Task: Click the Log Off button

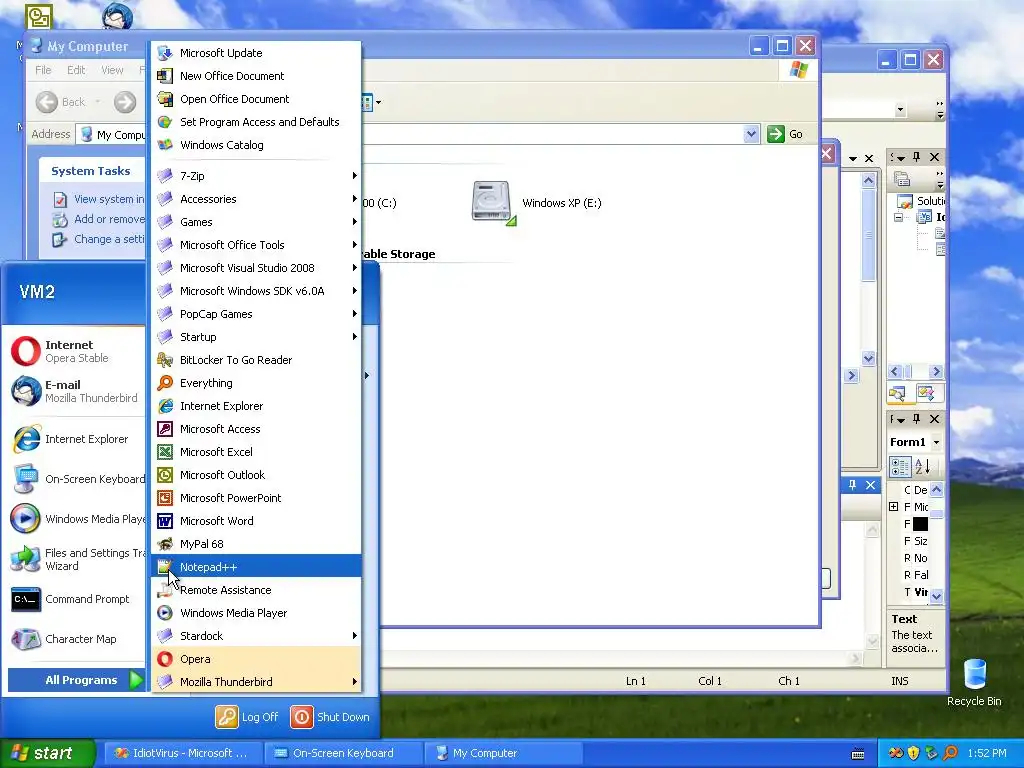Action: pos(248,716)
